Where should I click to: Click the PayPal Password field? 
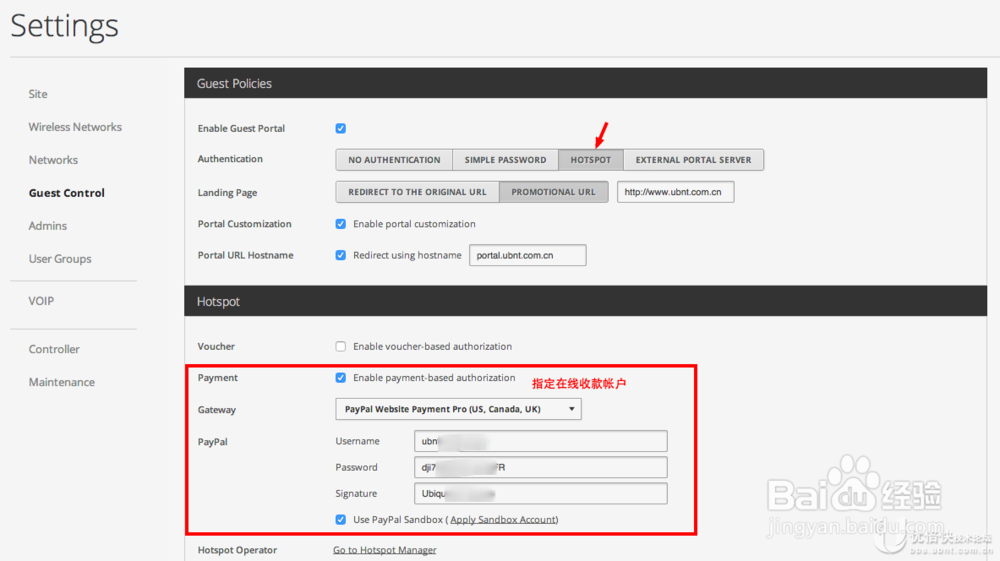click(541, 467)
